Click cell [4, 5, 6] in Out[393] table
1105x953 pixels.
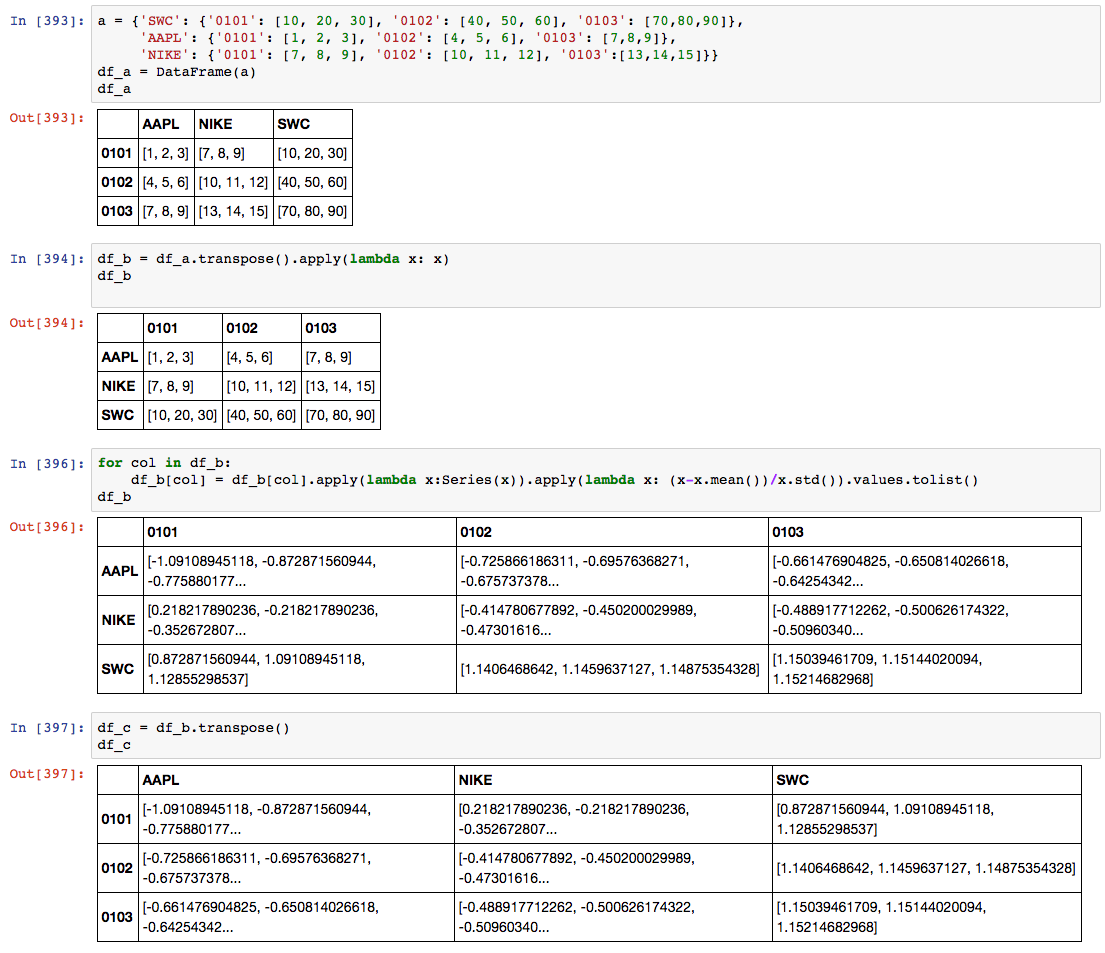(x=166, y=182)
